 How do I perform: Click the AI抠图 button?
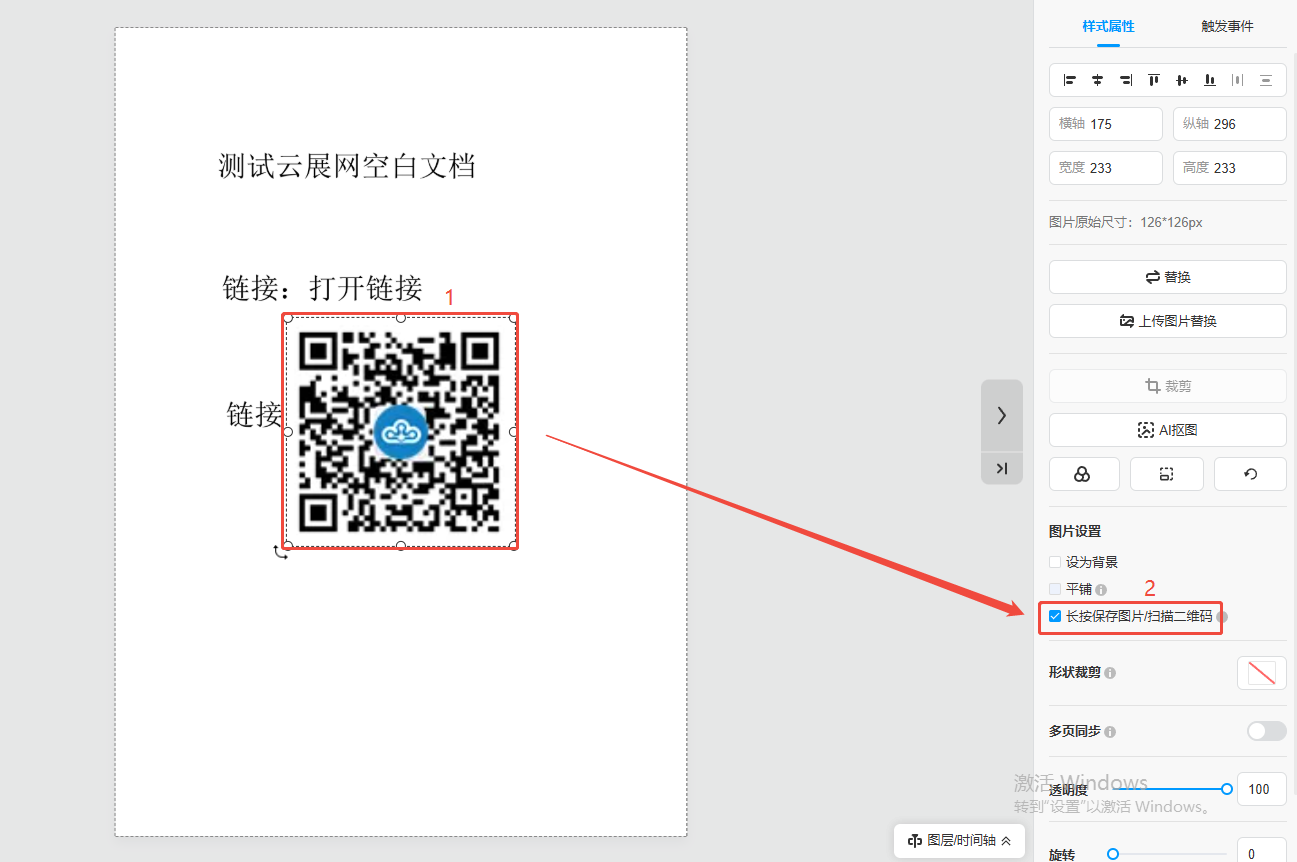(1167, 430)
